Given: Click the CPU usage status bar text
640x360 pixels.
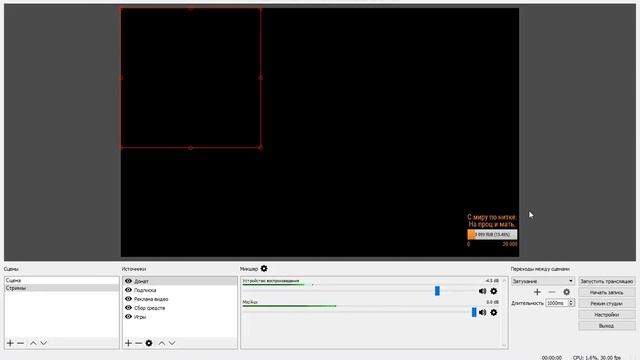Looking at the screenshot, I should [597, 358].
